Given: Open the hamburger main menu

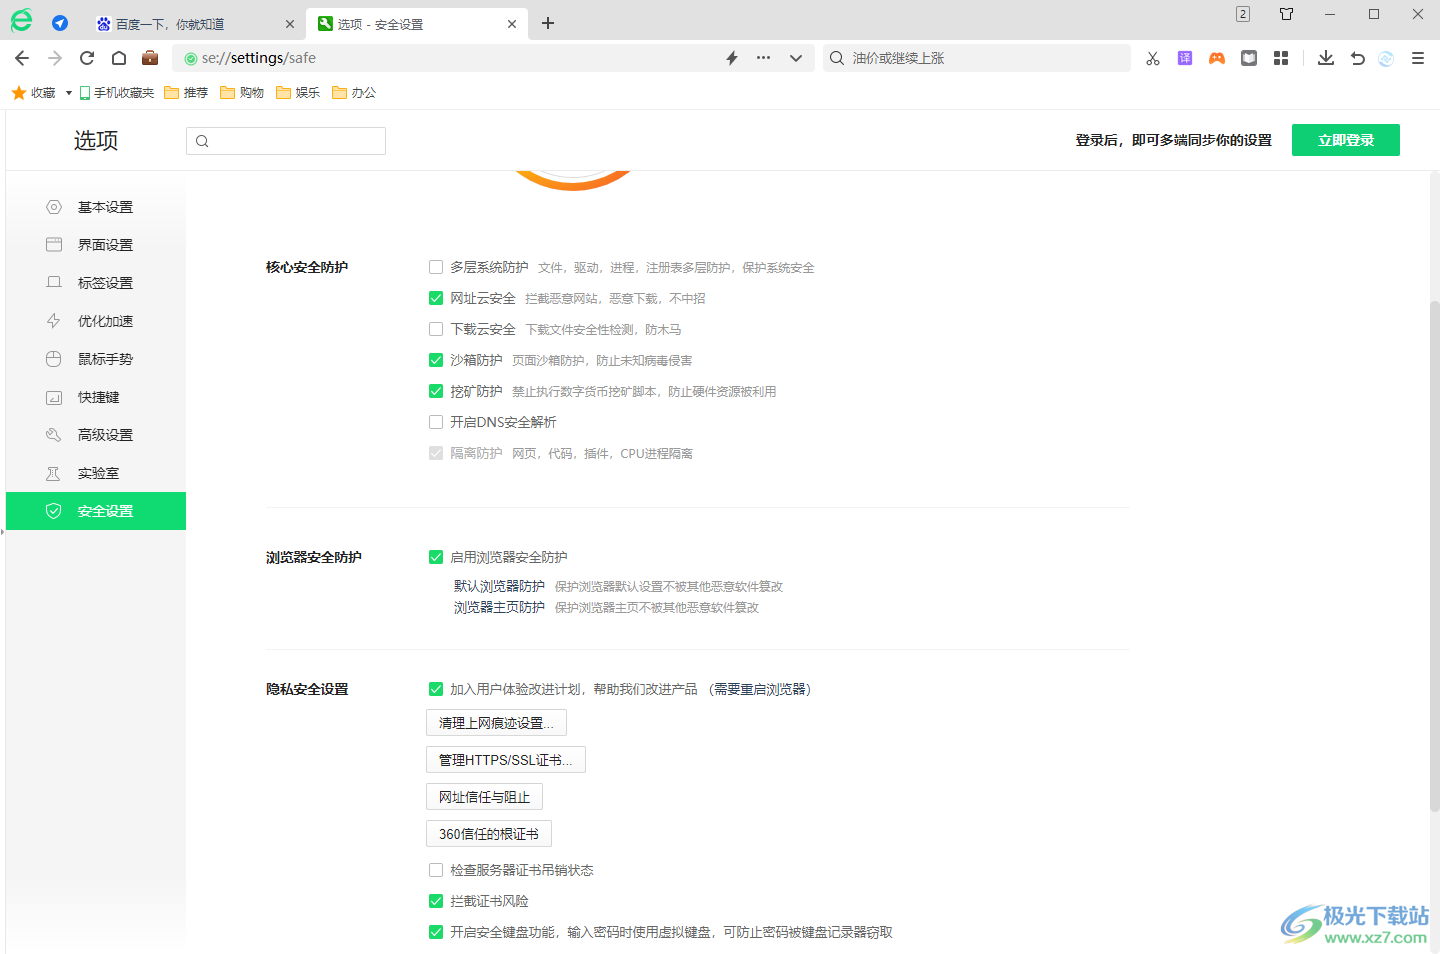Looking at the screenshot, I should click(1418, 58).
